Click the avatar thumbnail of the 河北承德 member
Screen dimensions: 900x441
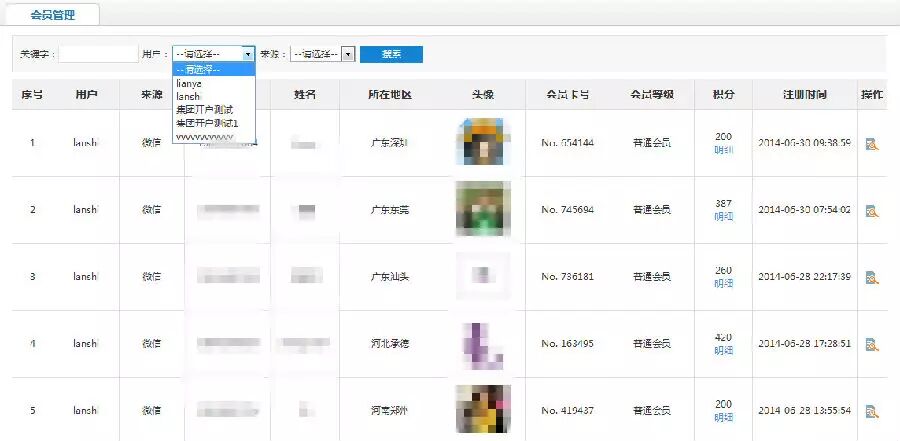(483, 345)
